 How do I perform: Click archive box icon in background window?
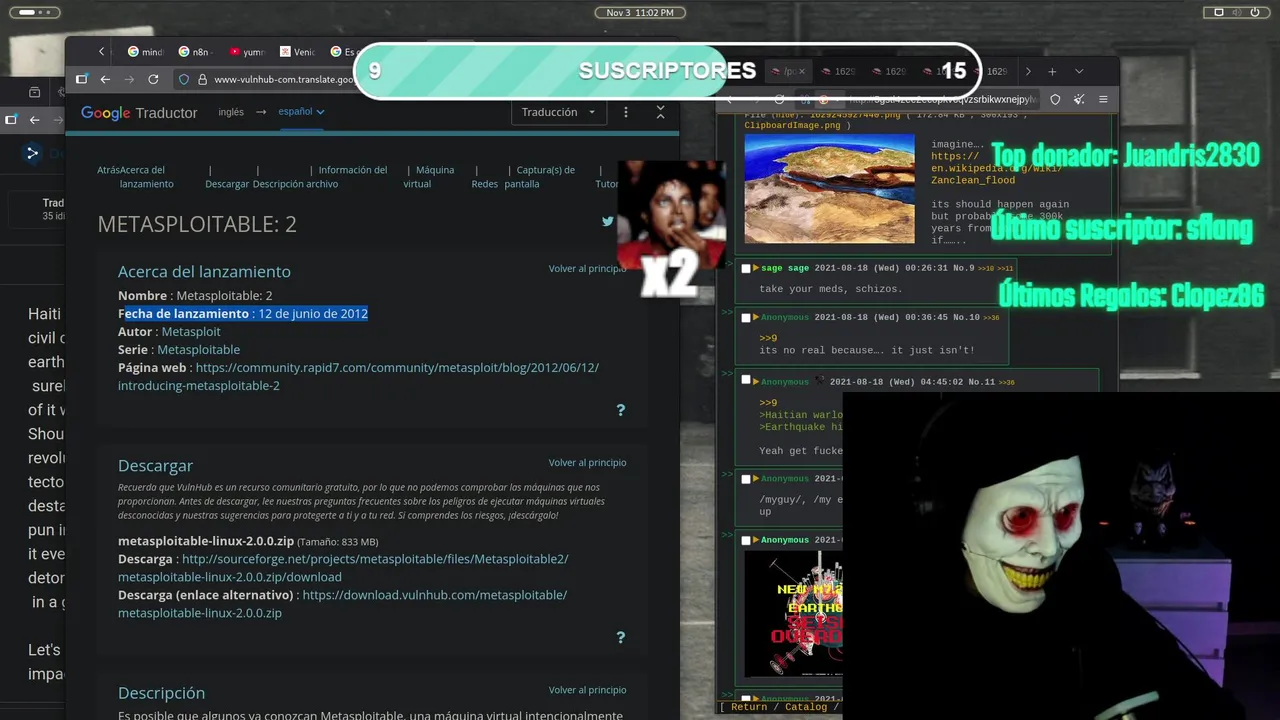(35, 92)
